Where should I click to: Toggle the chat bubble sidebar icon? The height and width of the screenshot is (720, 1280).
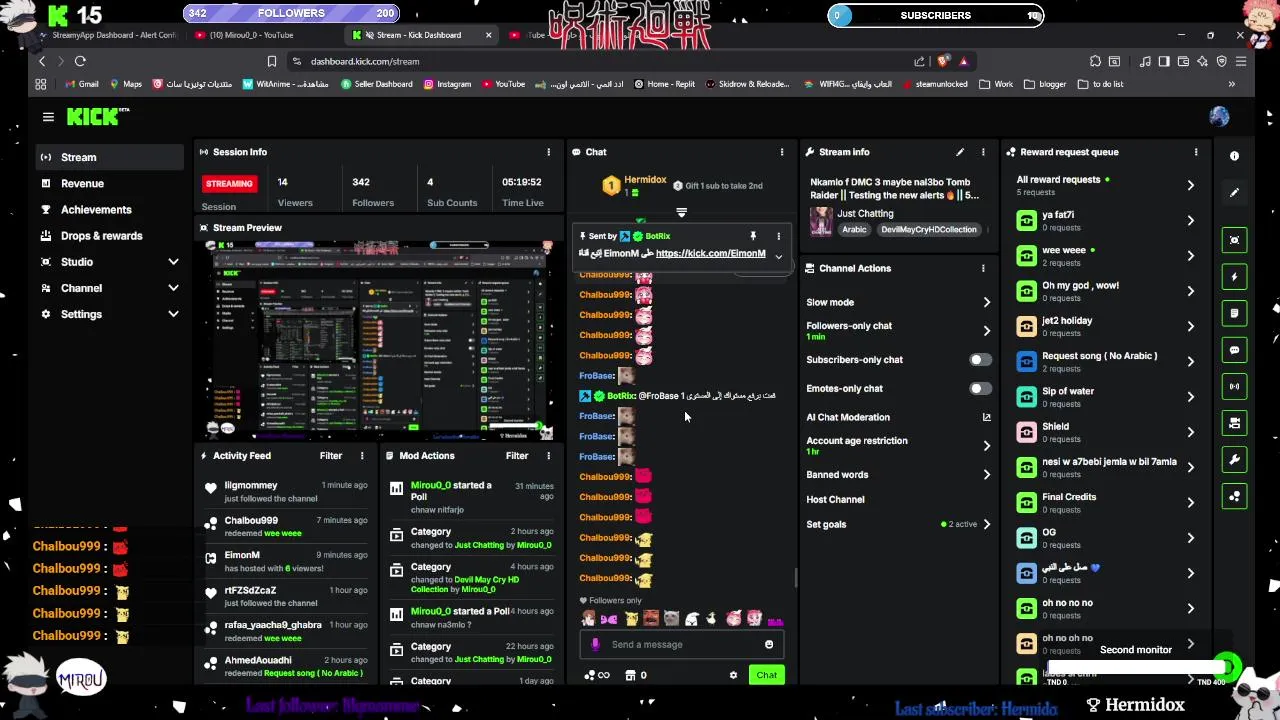1234,350
